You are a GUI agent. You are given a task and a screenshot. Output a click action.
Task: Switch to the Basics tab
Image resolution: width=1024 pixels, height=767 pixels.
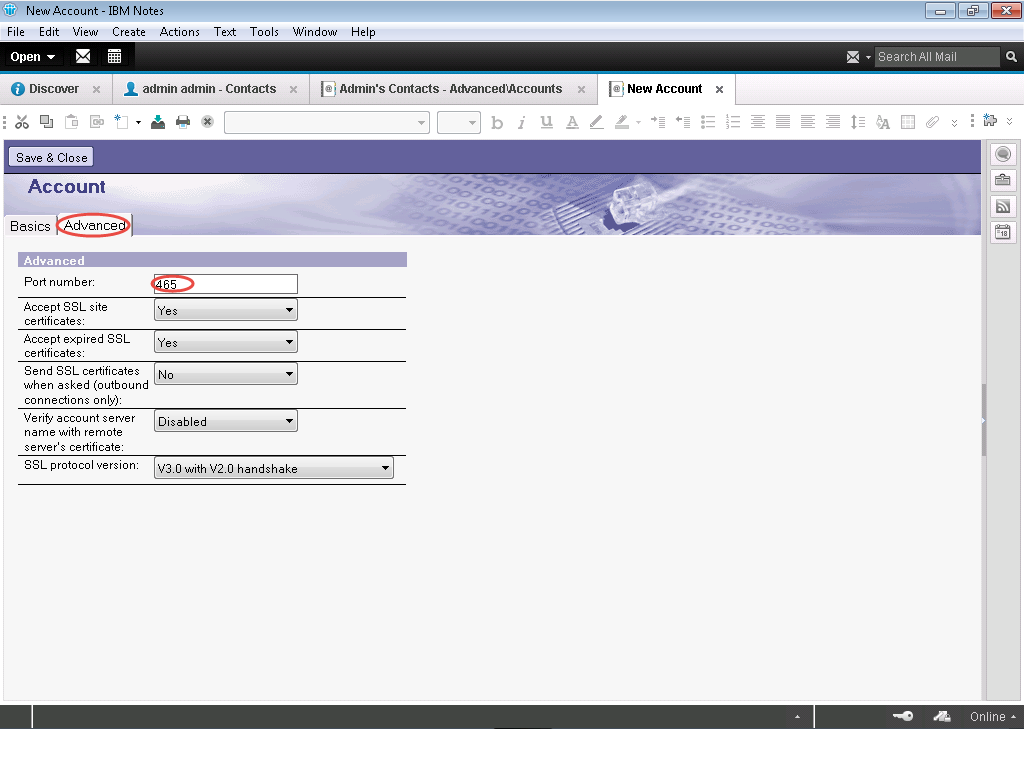30,226
